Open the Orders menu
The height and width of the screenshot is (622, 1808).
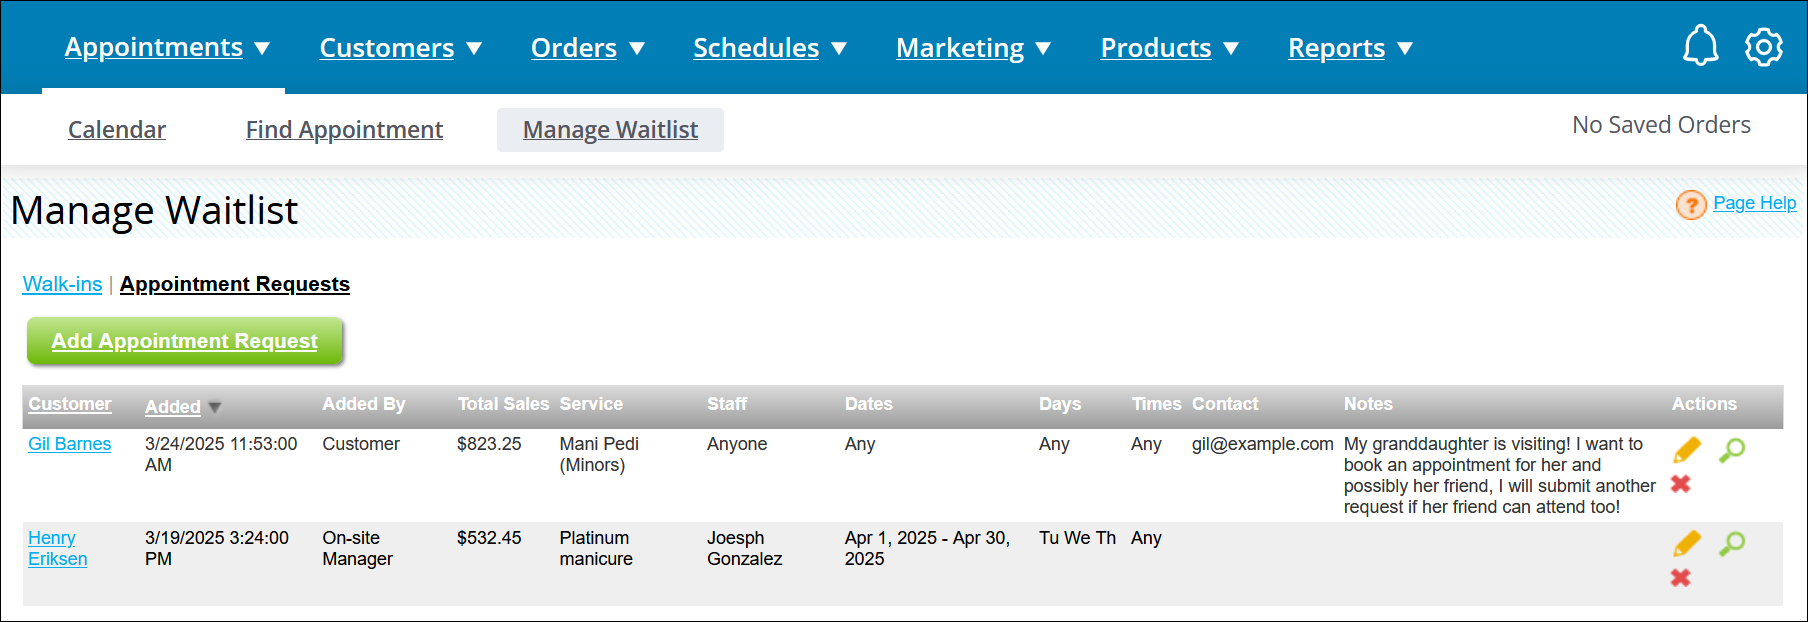pos(574,47)
